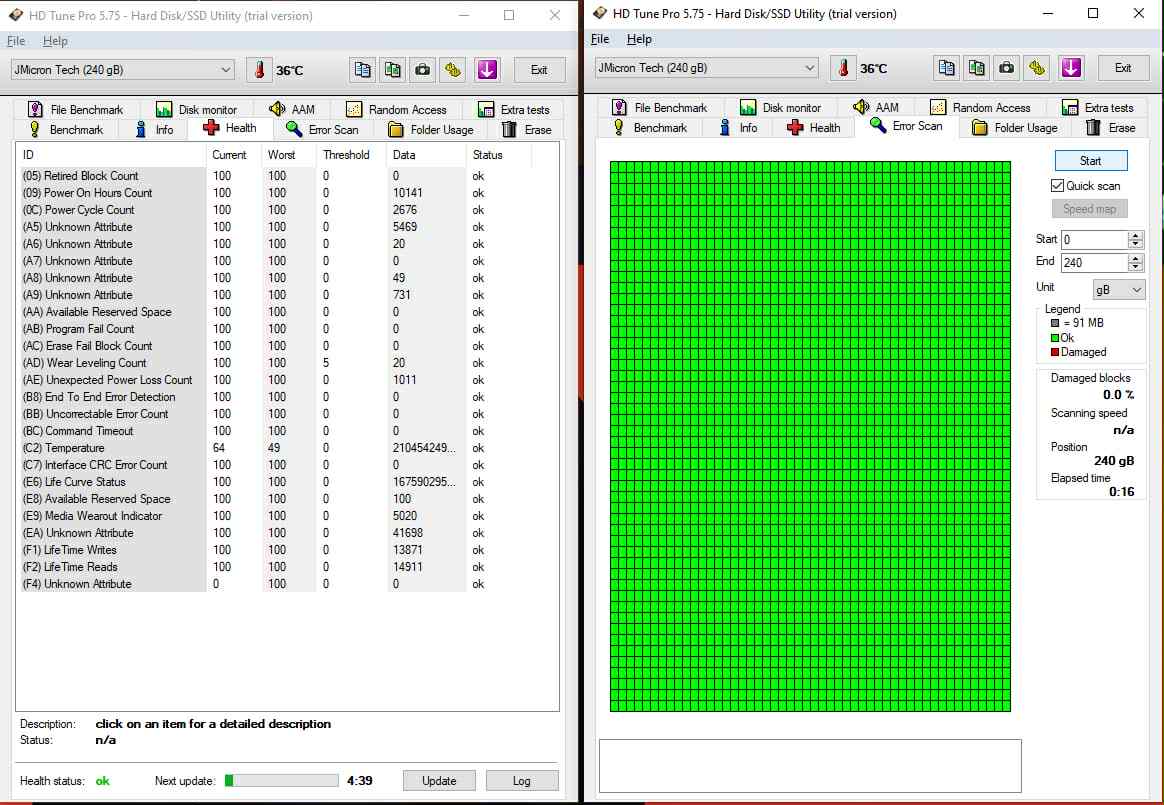
Task: Open Folder Usage tab in Health window
Action: (x=431, y=129)
